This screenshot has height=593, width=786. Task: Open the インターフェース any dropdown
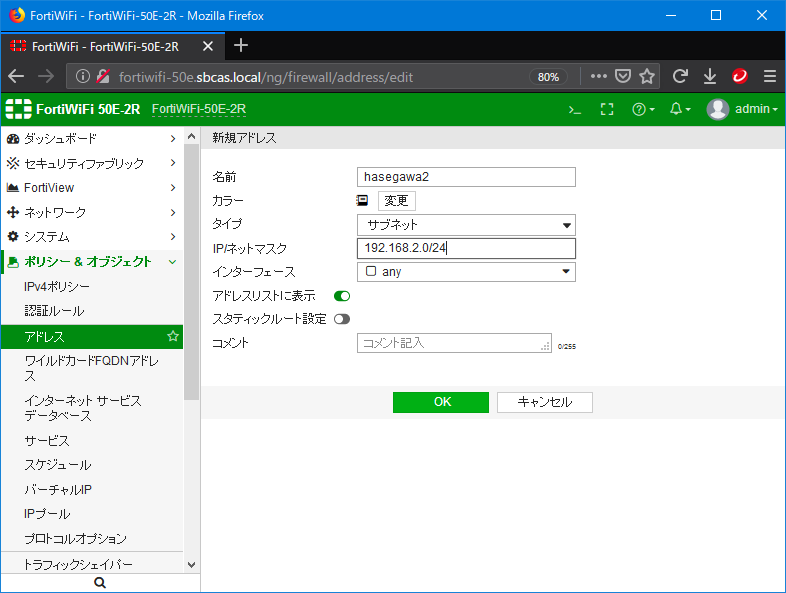click(x=466, y=272)
